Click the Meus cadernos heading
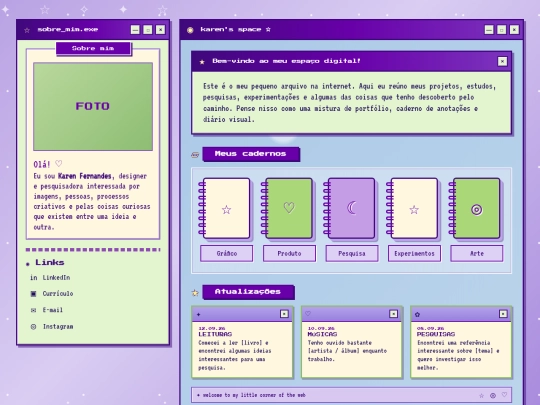Image resolution: width=540 pixels, height=405 pixels. click(251, 154)
